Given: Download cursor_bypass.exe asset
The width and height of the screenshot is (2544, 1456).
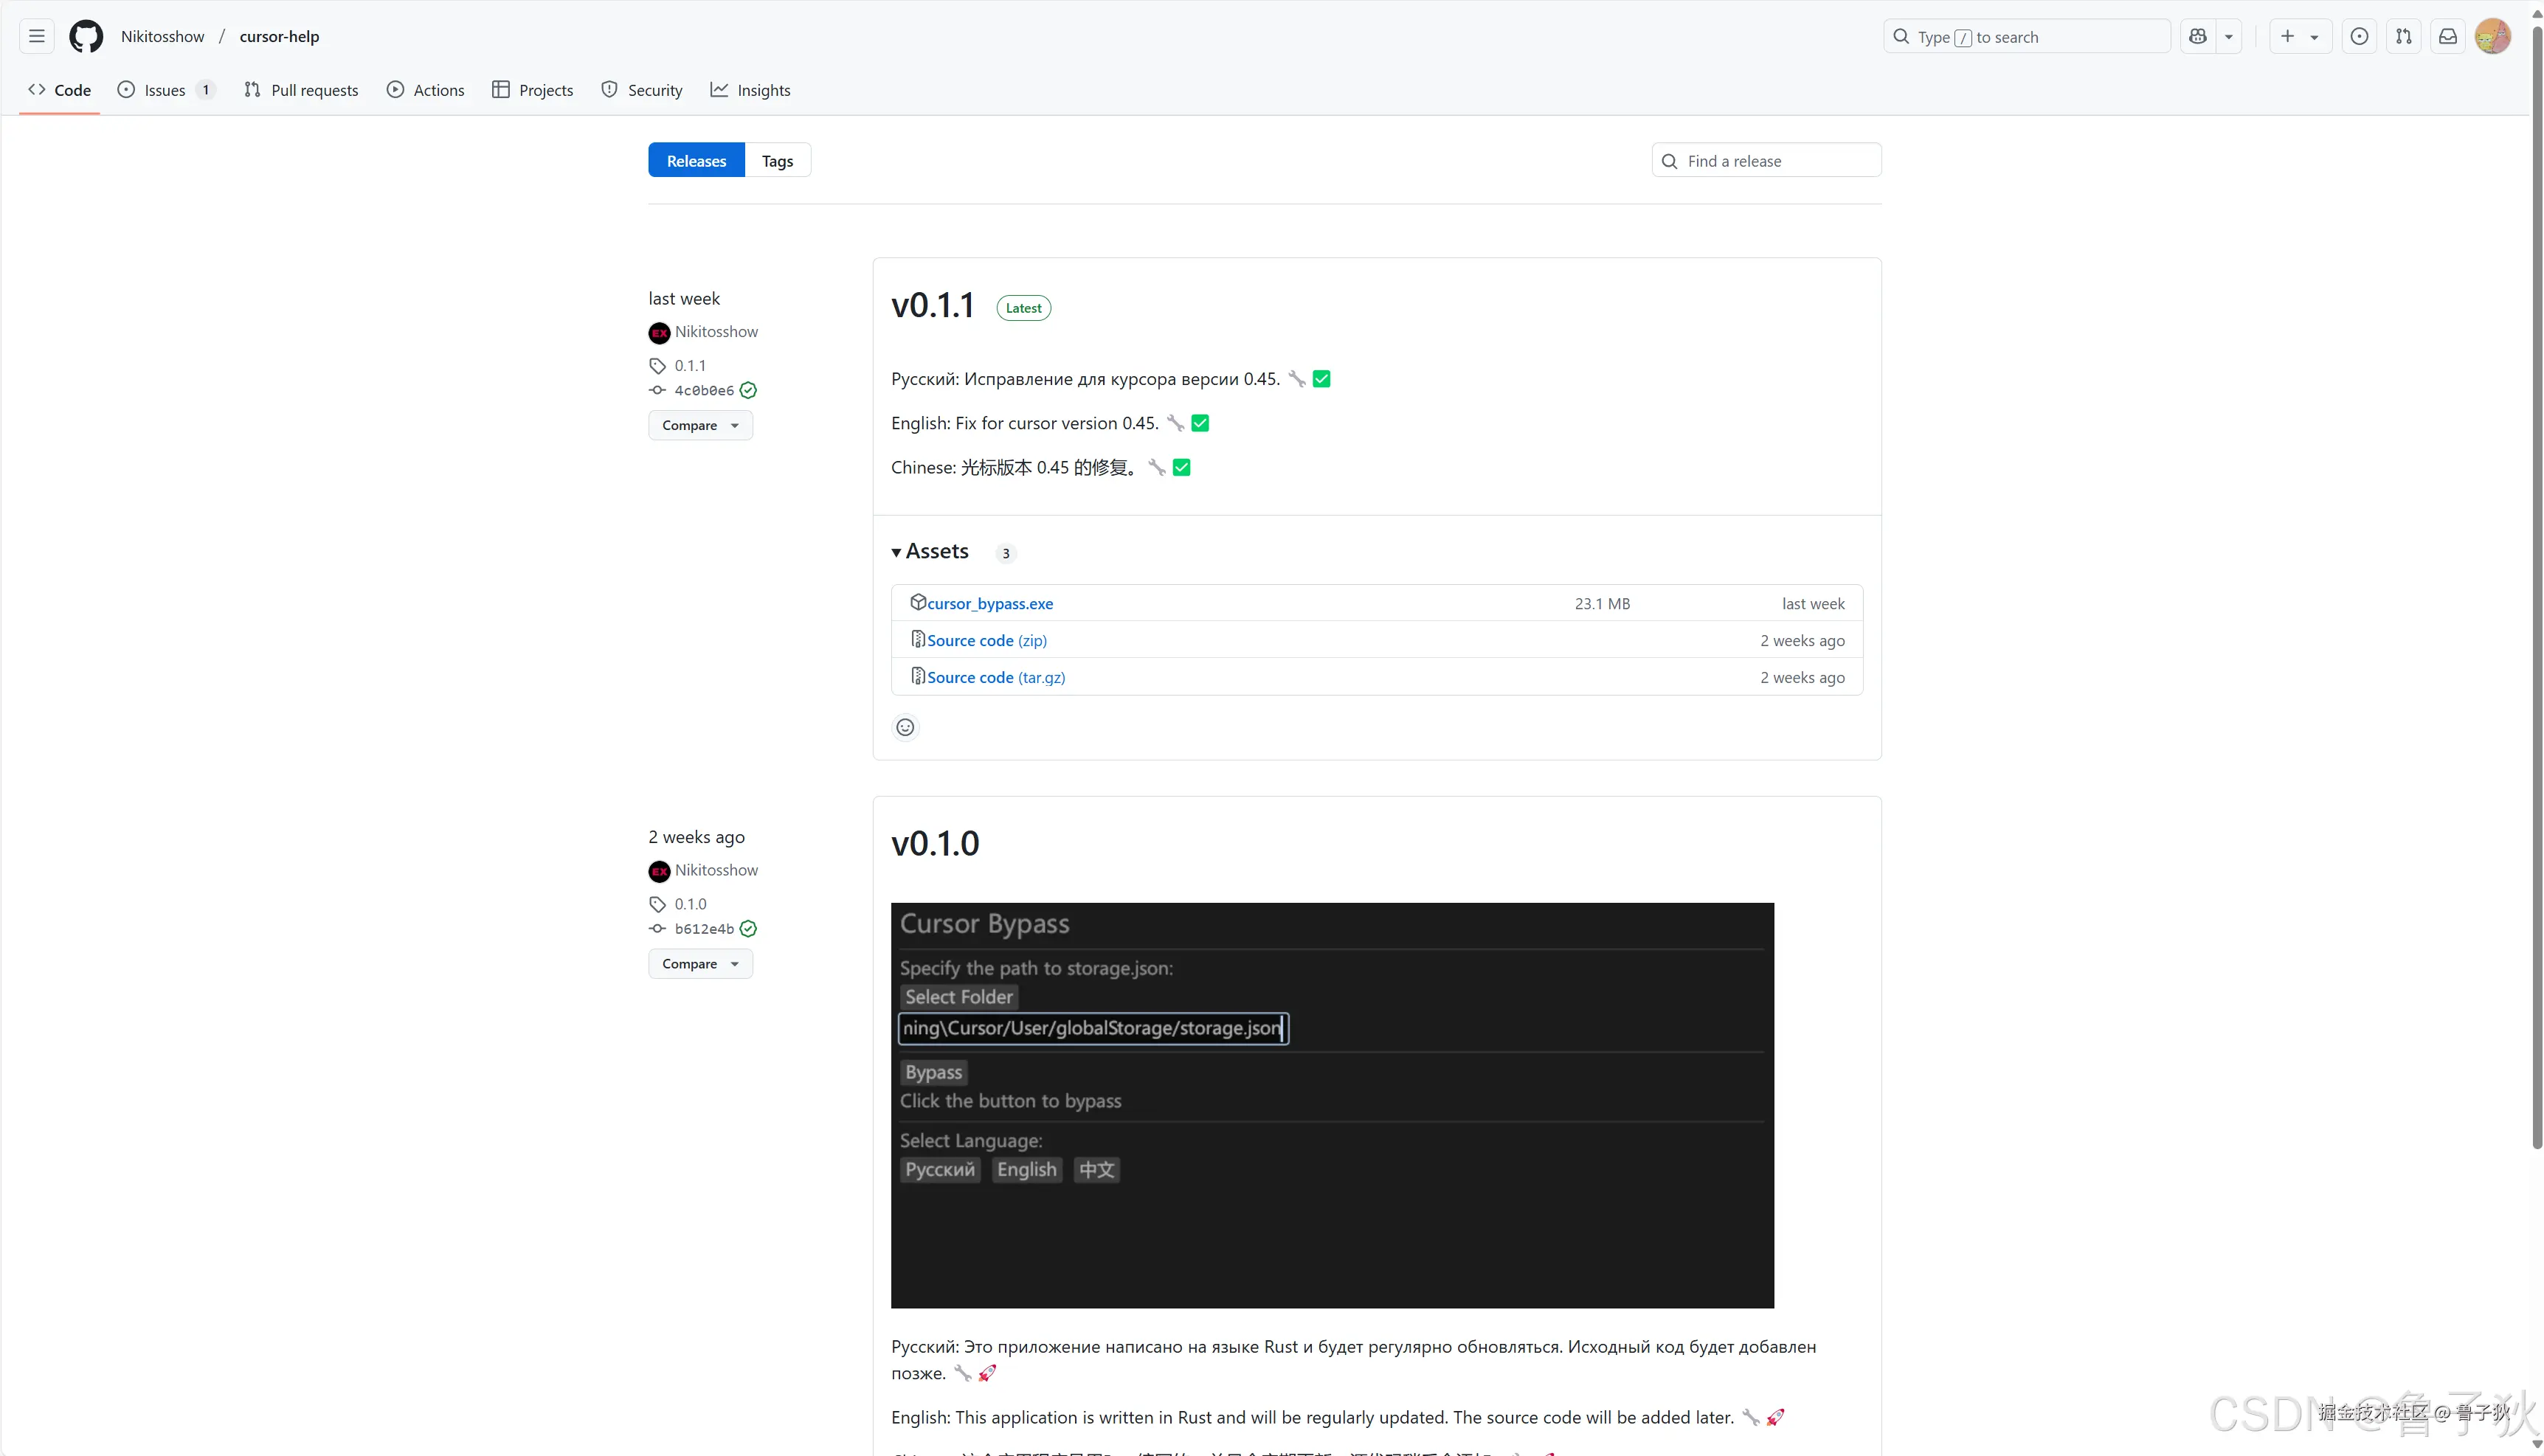Looking at the screenshot, I should (989, 604).
